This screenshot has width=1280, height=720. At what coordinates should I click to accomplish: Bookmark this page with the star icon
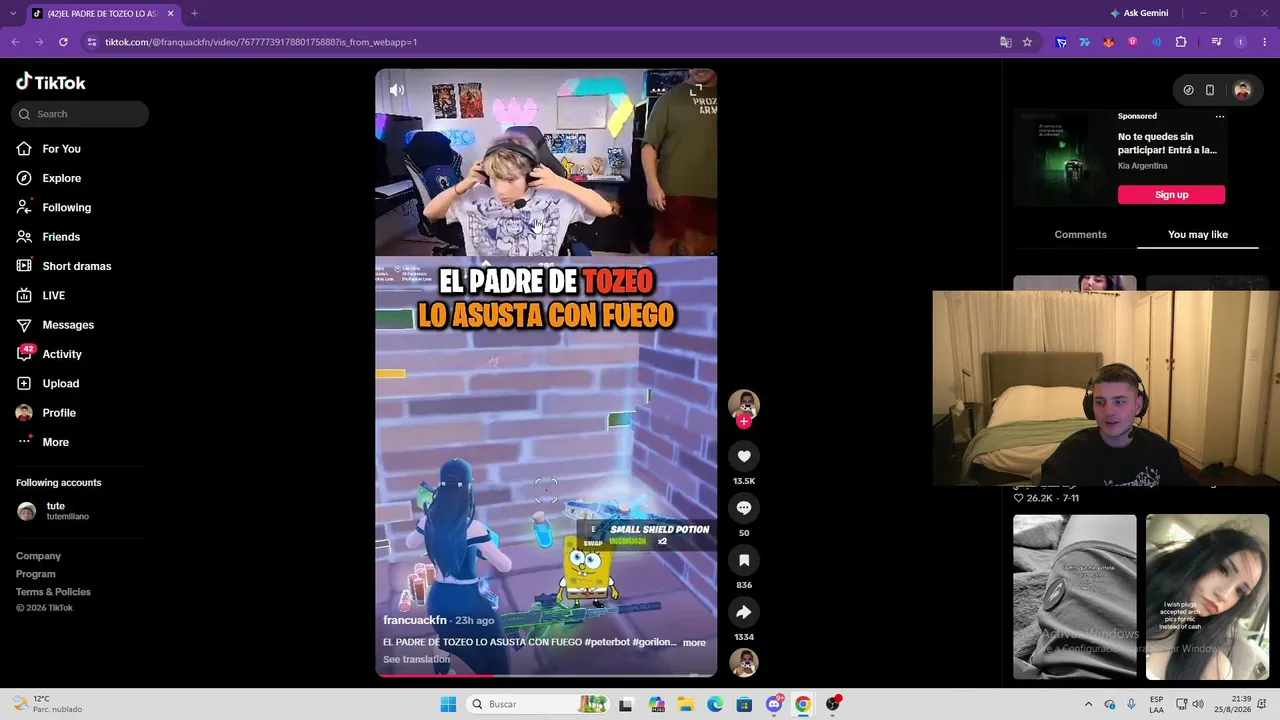(x=1027, y=42)
